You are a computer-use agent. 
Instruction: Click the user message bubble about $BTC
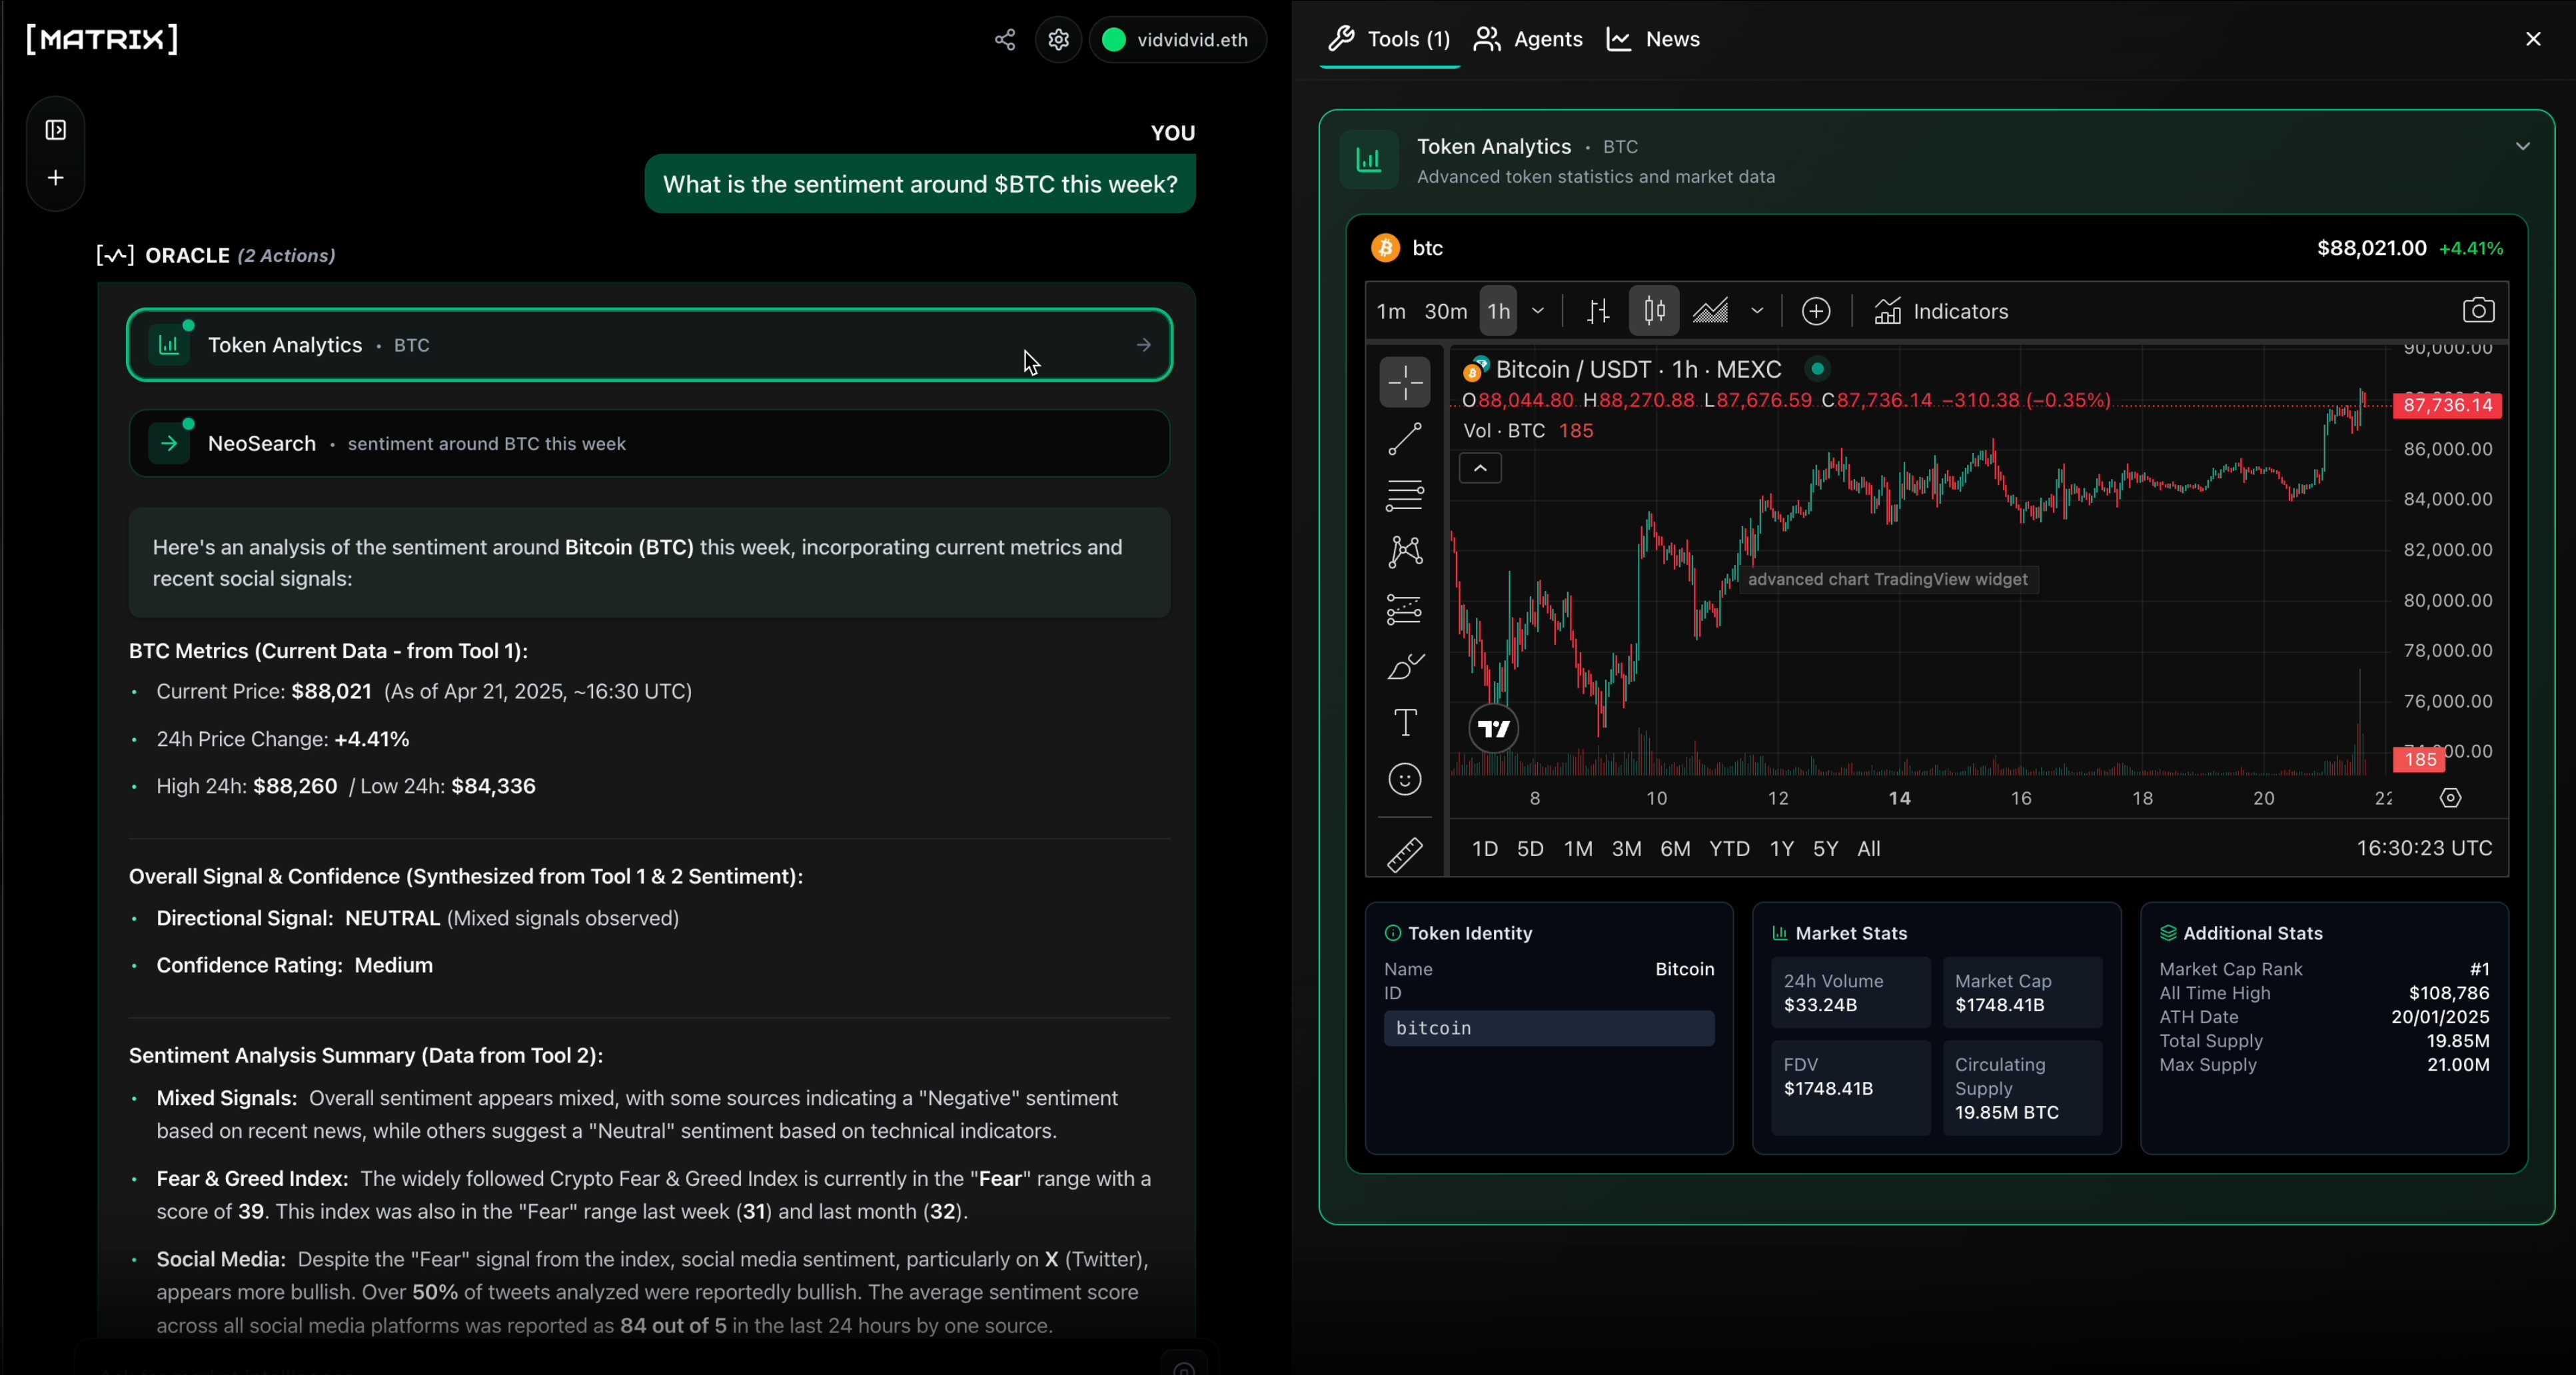920,184
